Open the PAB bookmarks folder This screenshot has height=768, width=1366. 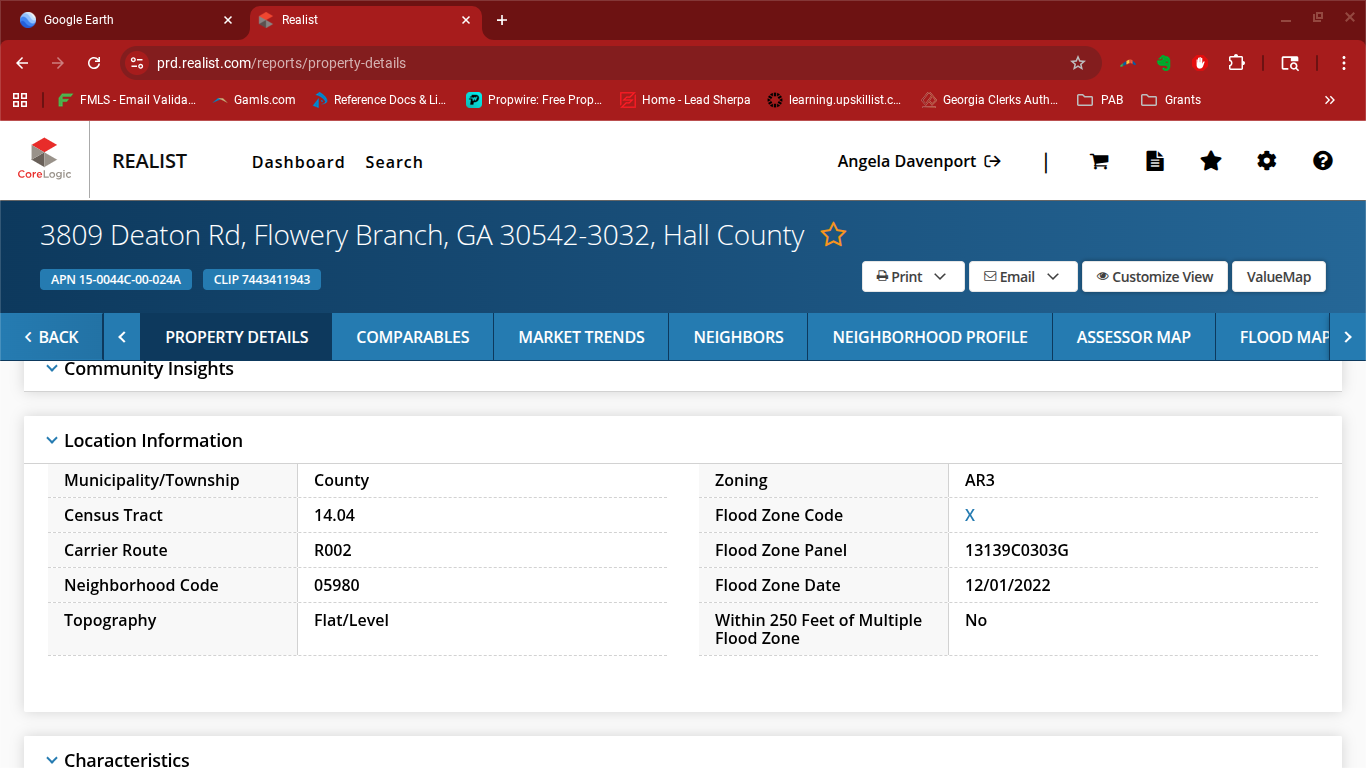click(1100, 100)
